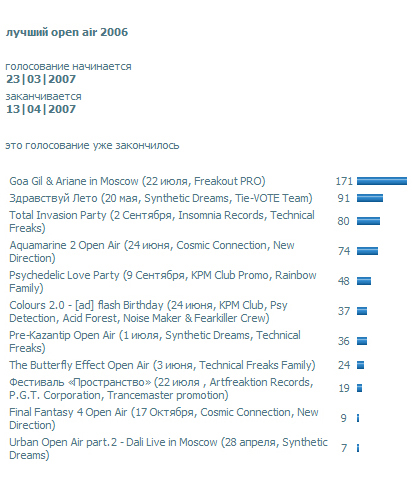Select Urban Open Air part.2 entry

pos(168,448)
